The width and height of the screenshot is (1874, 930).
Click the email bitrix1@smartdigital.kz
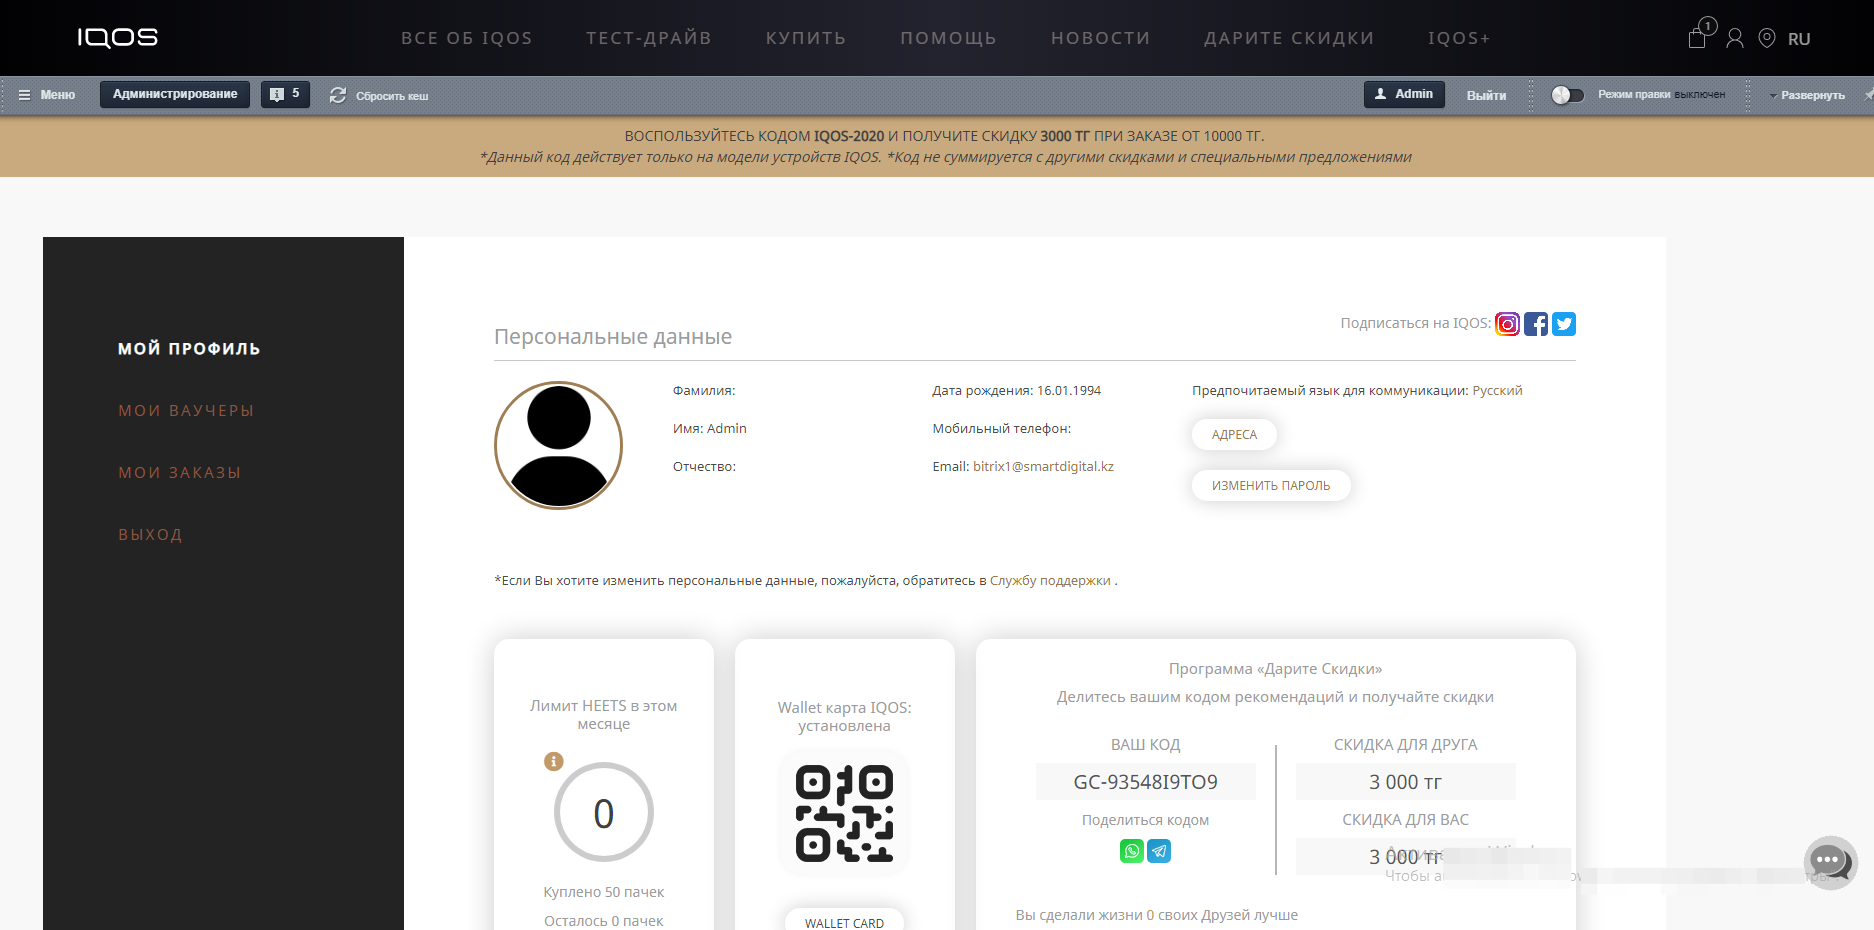point(1043,467)
